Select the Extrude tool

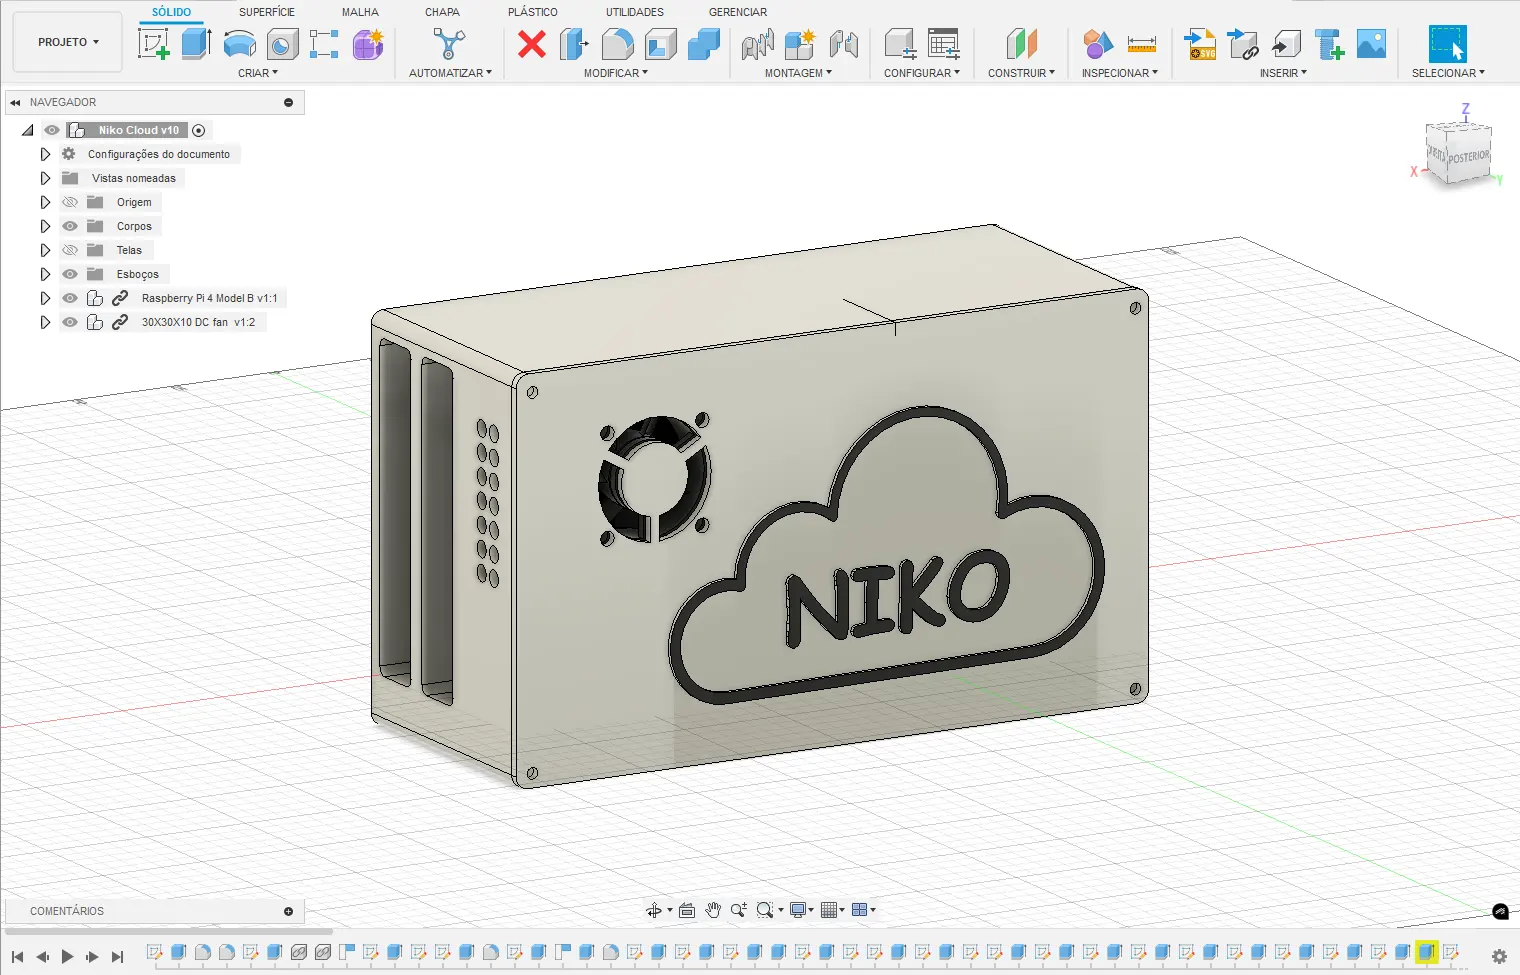click(x=196, y=44)
